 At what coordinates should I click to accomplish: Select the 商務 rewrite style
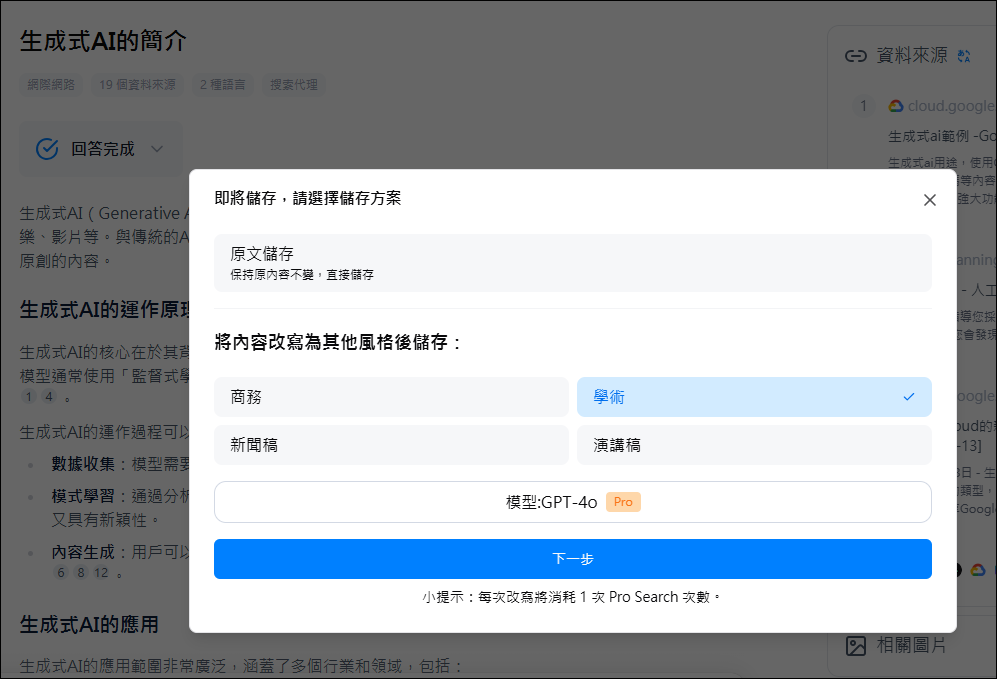(391, 397)
